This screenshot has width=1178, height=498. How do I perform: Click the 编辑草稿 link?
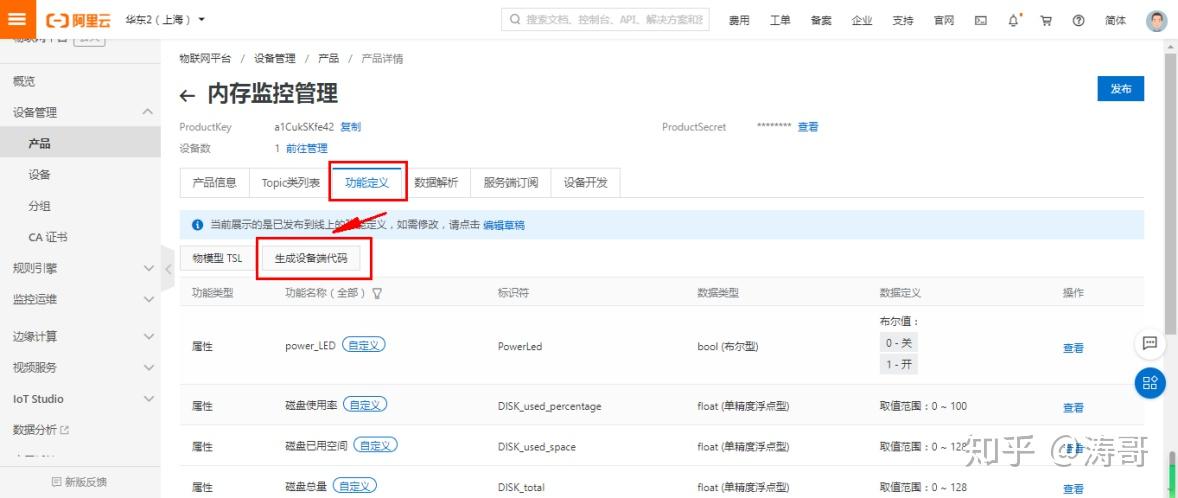point(503,225)
